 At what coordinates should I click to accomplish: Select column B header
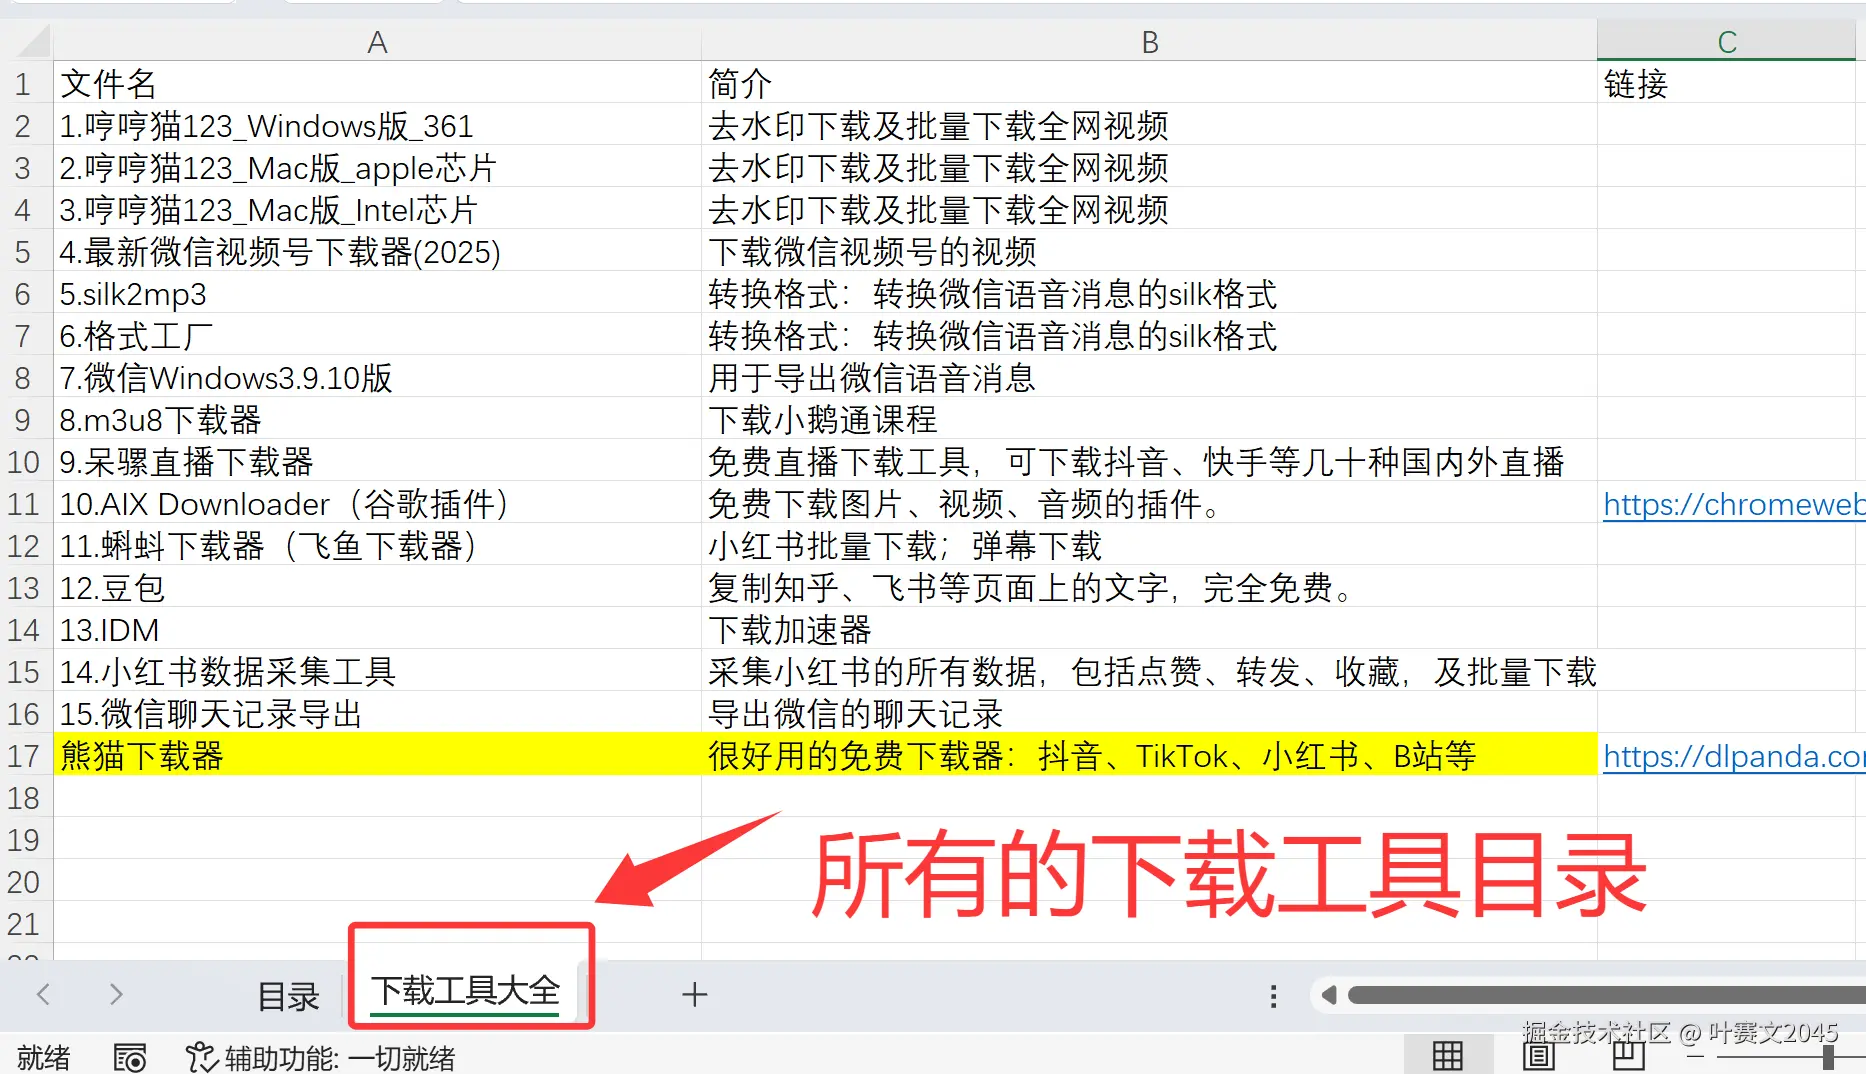pos(1149,42)
